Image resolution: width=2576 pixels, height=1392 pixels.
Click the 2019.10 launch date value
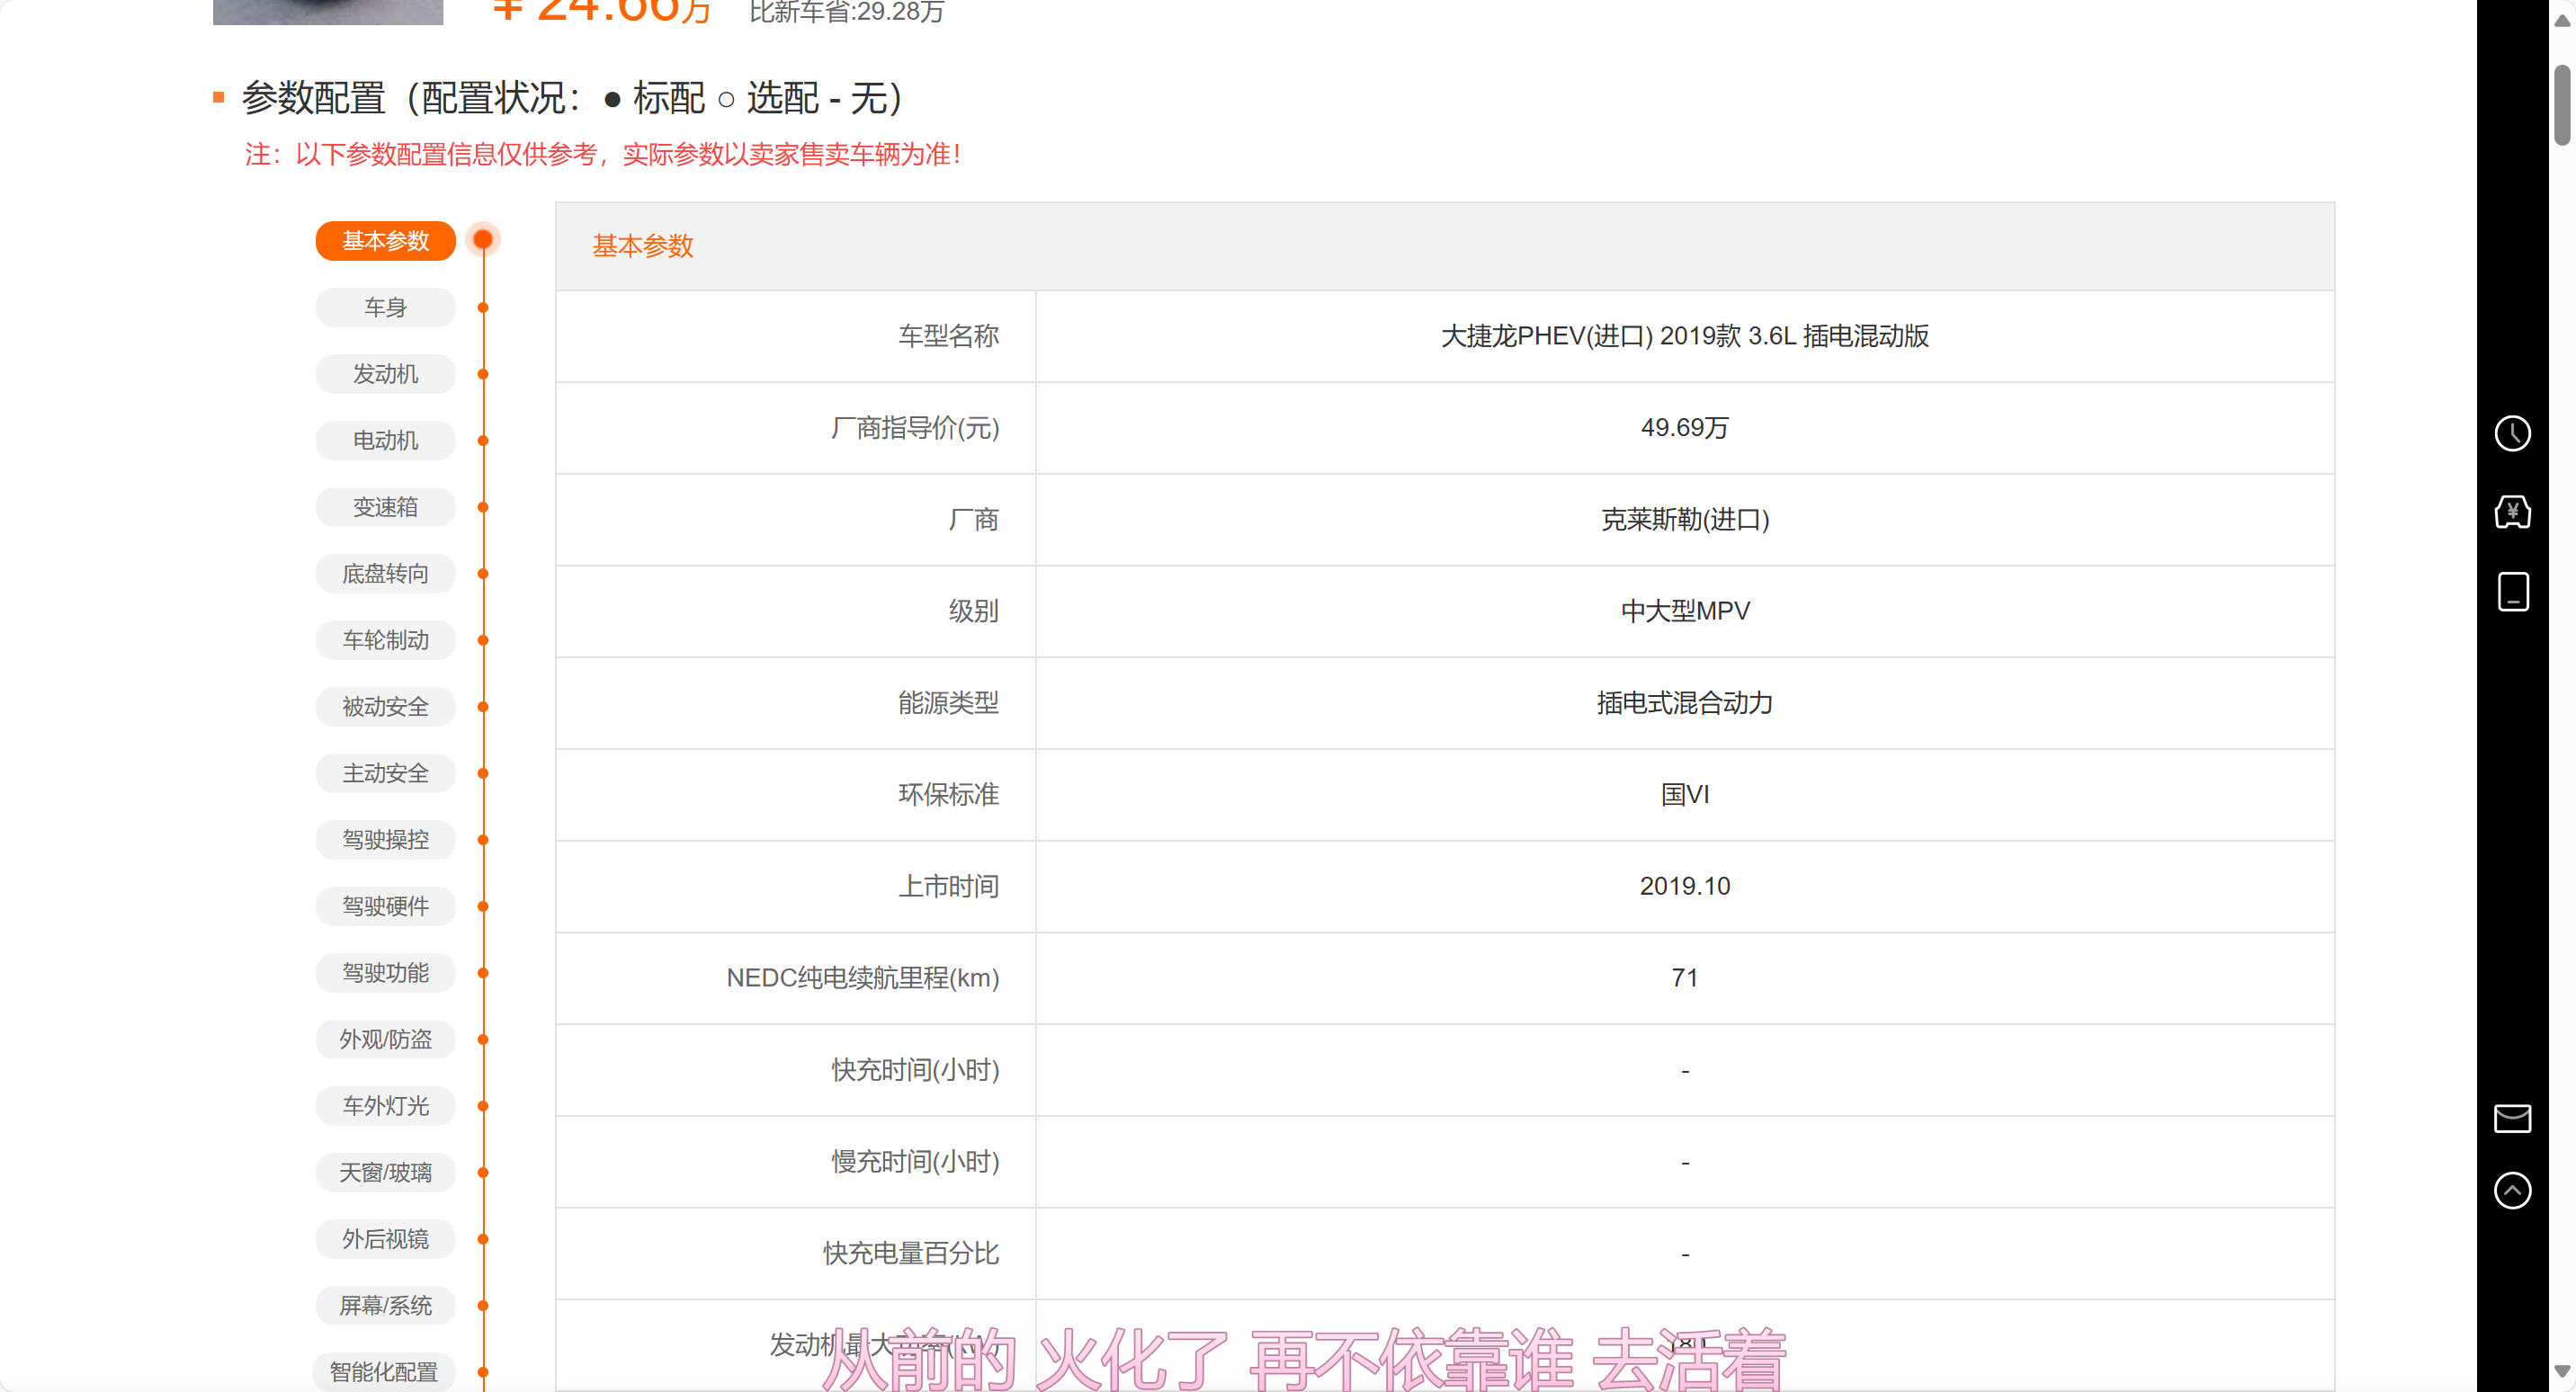pos(1684,886)
